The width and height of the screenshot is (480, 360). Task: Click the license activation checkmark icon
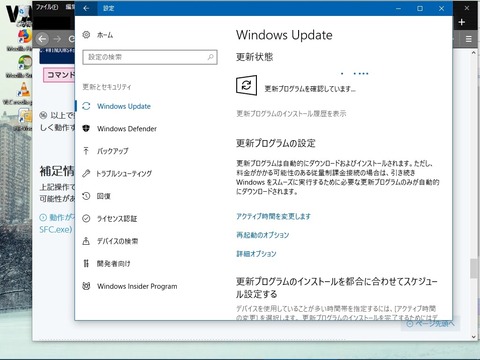[x=86, y=219]
